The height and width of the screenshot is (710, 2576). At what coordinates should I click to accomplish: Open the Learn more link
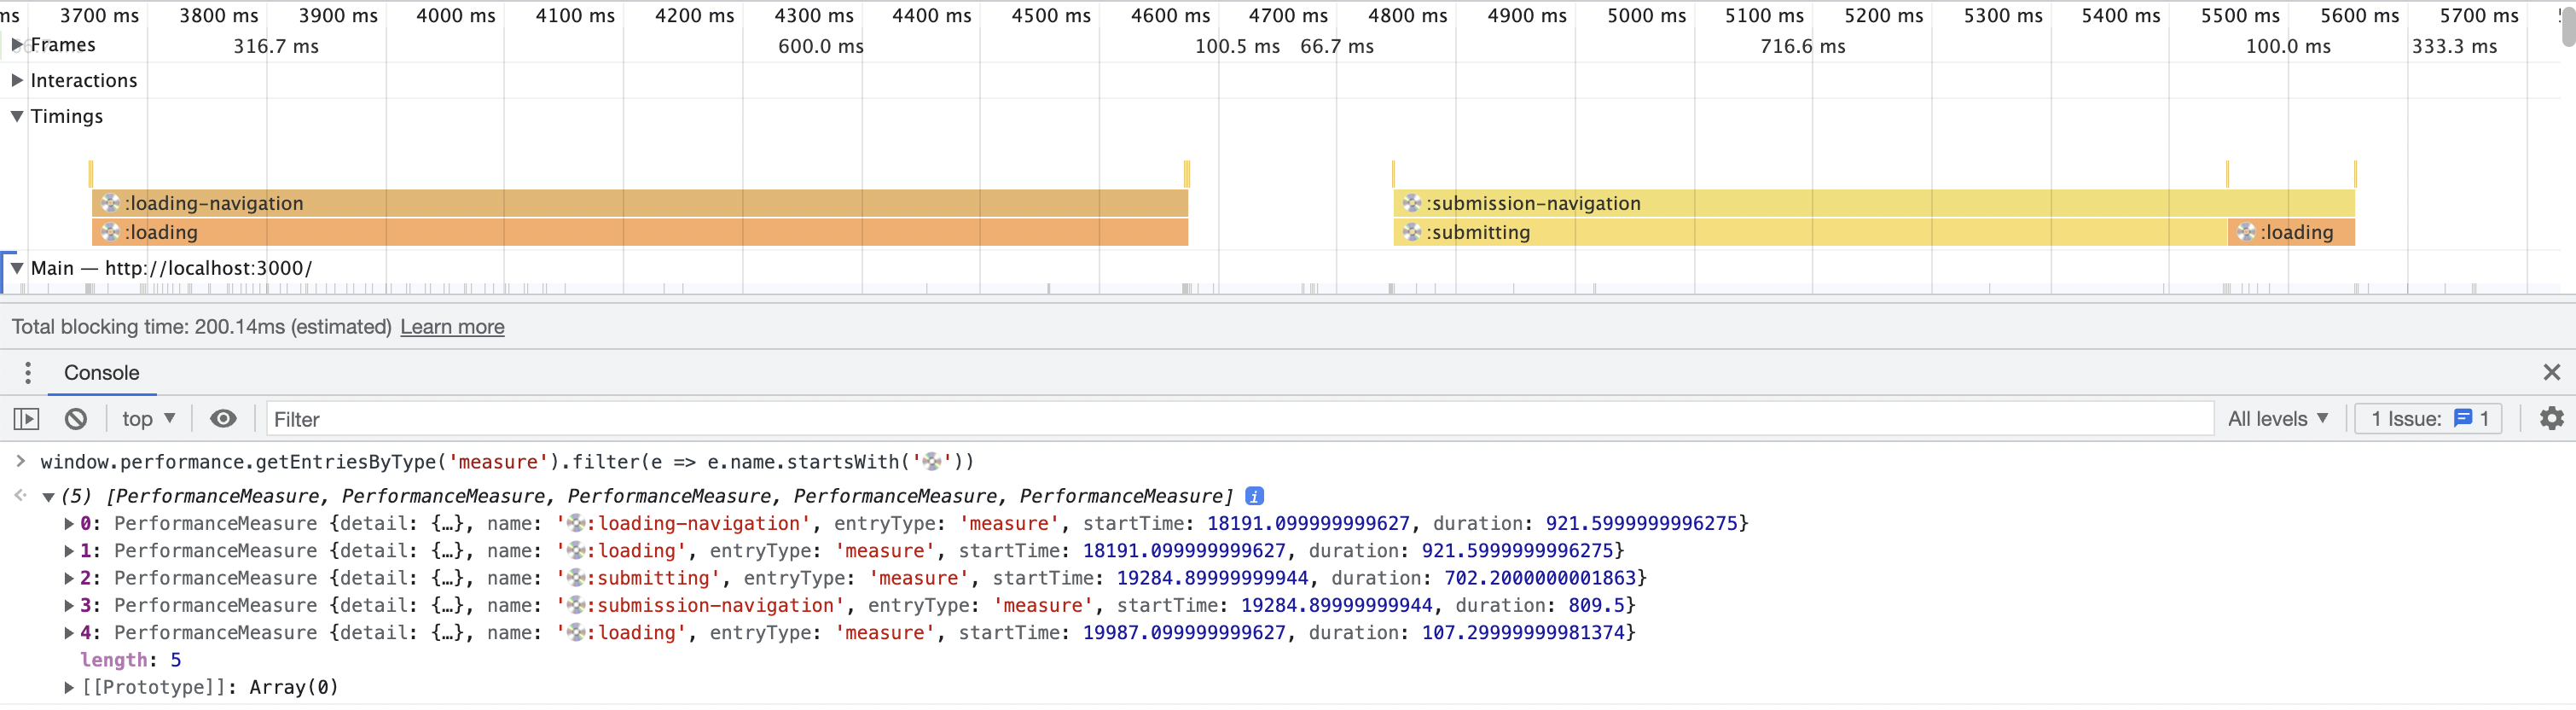click(x=452, y=327)
